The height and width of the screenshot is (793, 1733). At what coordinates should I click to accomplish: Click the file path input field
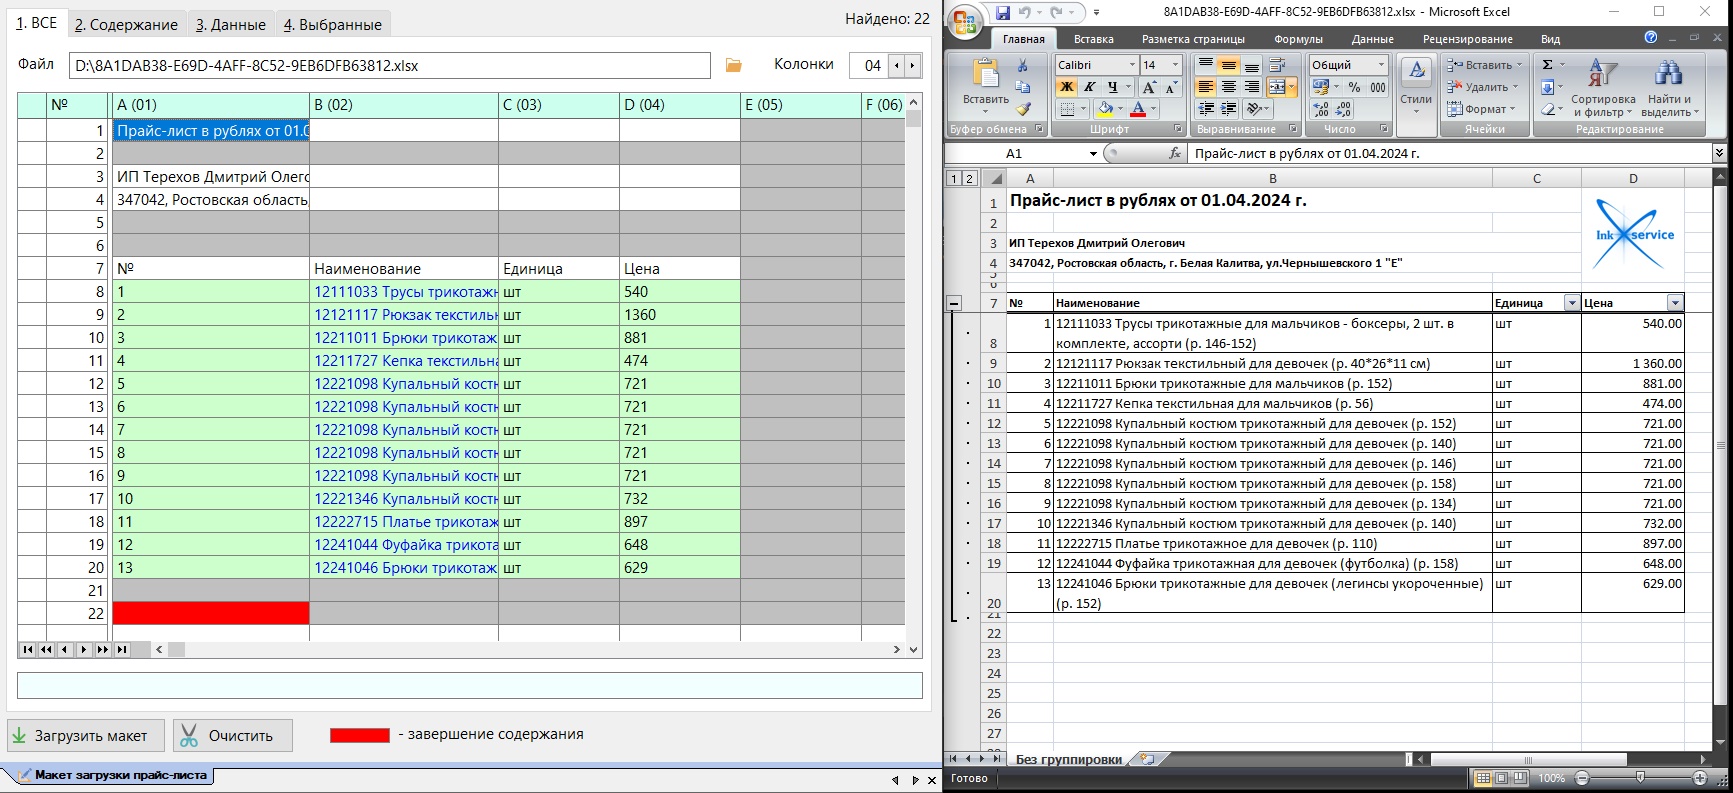click(390, 66)
